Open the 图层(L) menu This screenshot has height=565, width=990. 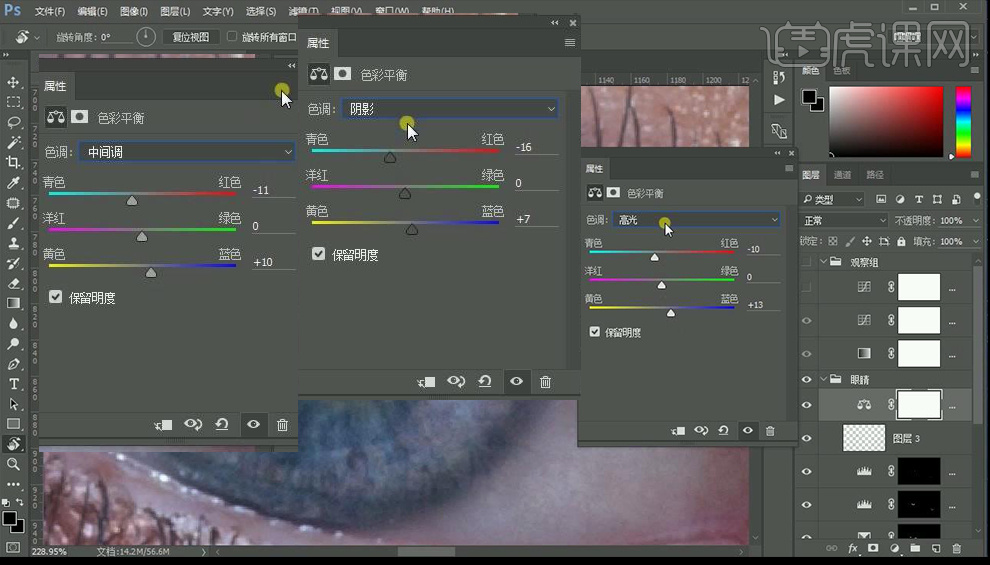coord(175,11)
